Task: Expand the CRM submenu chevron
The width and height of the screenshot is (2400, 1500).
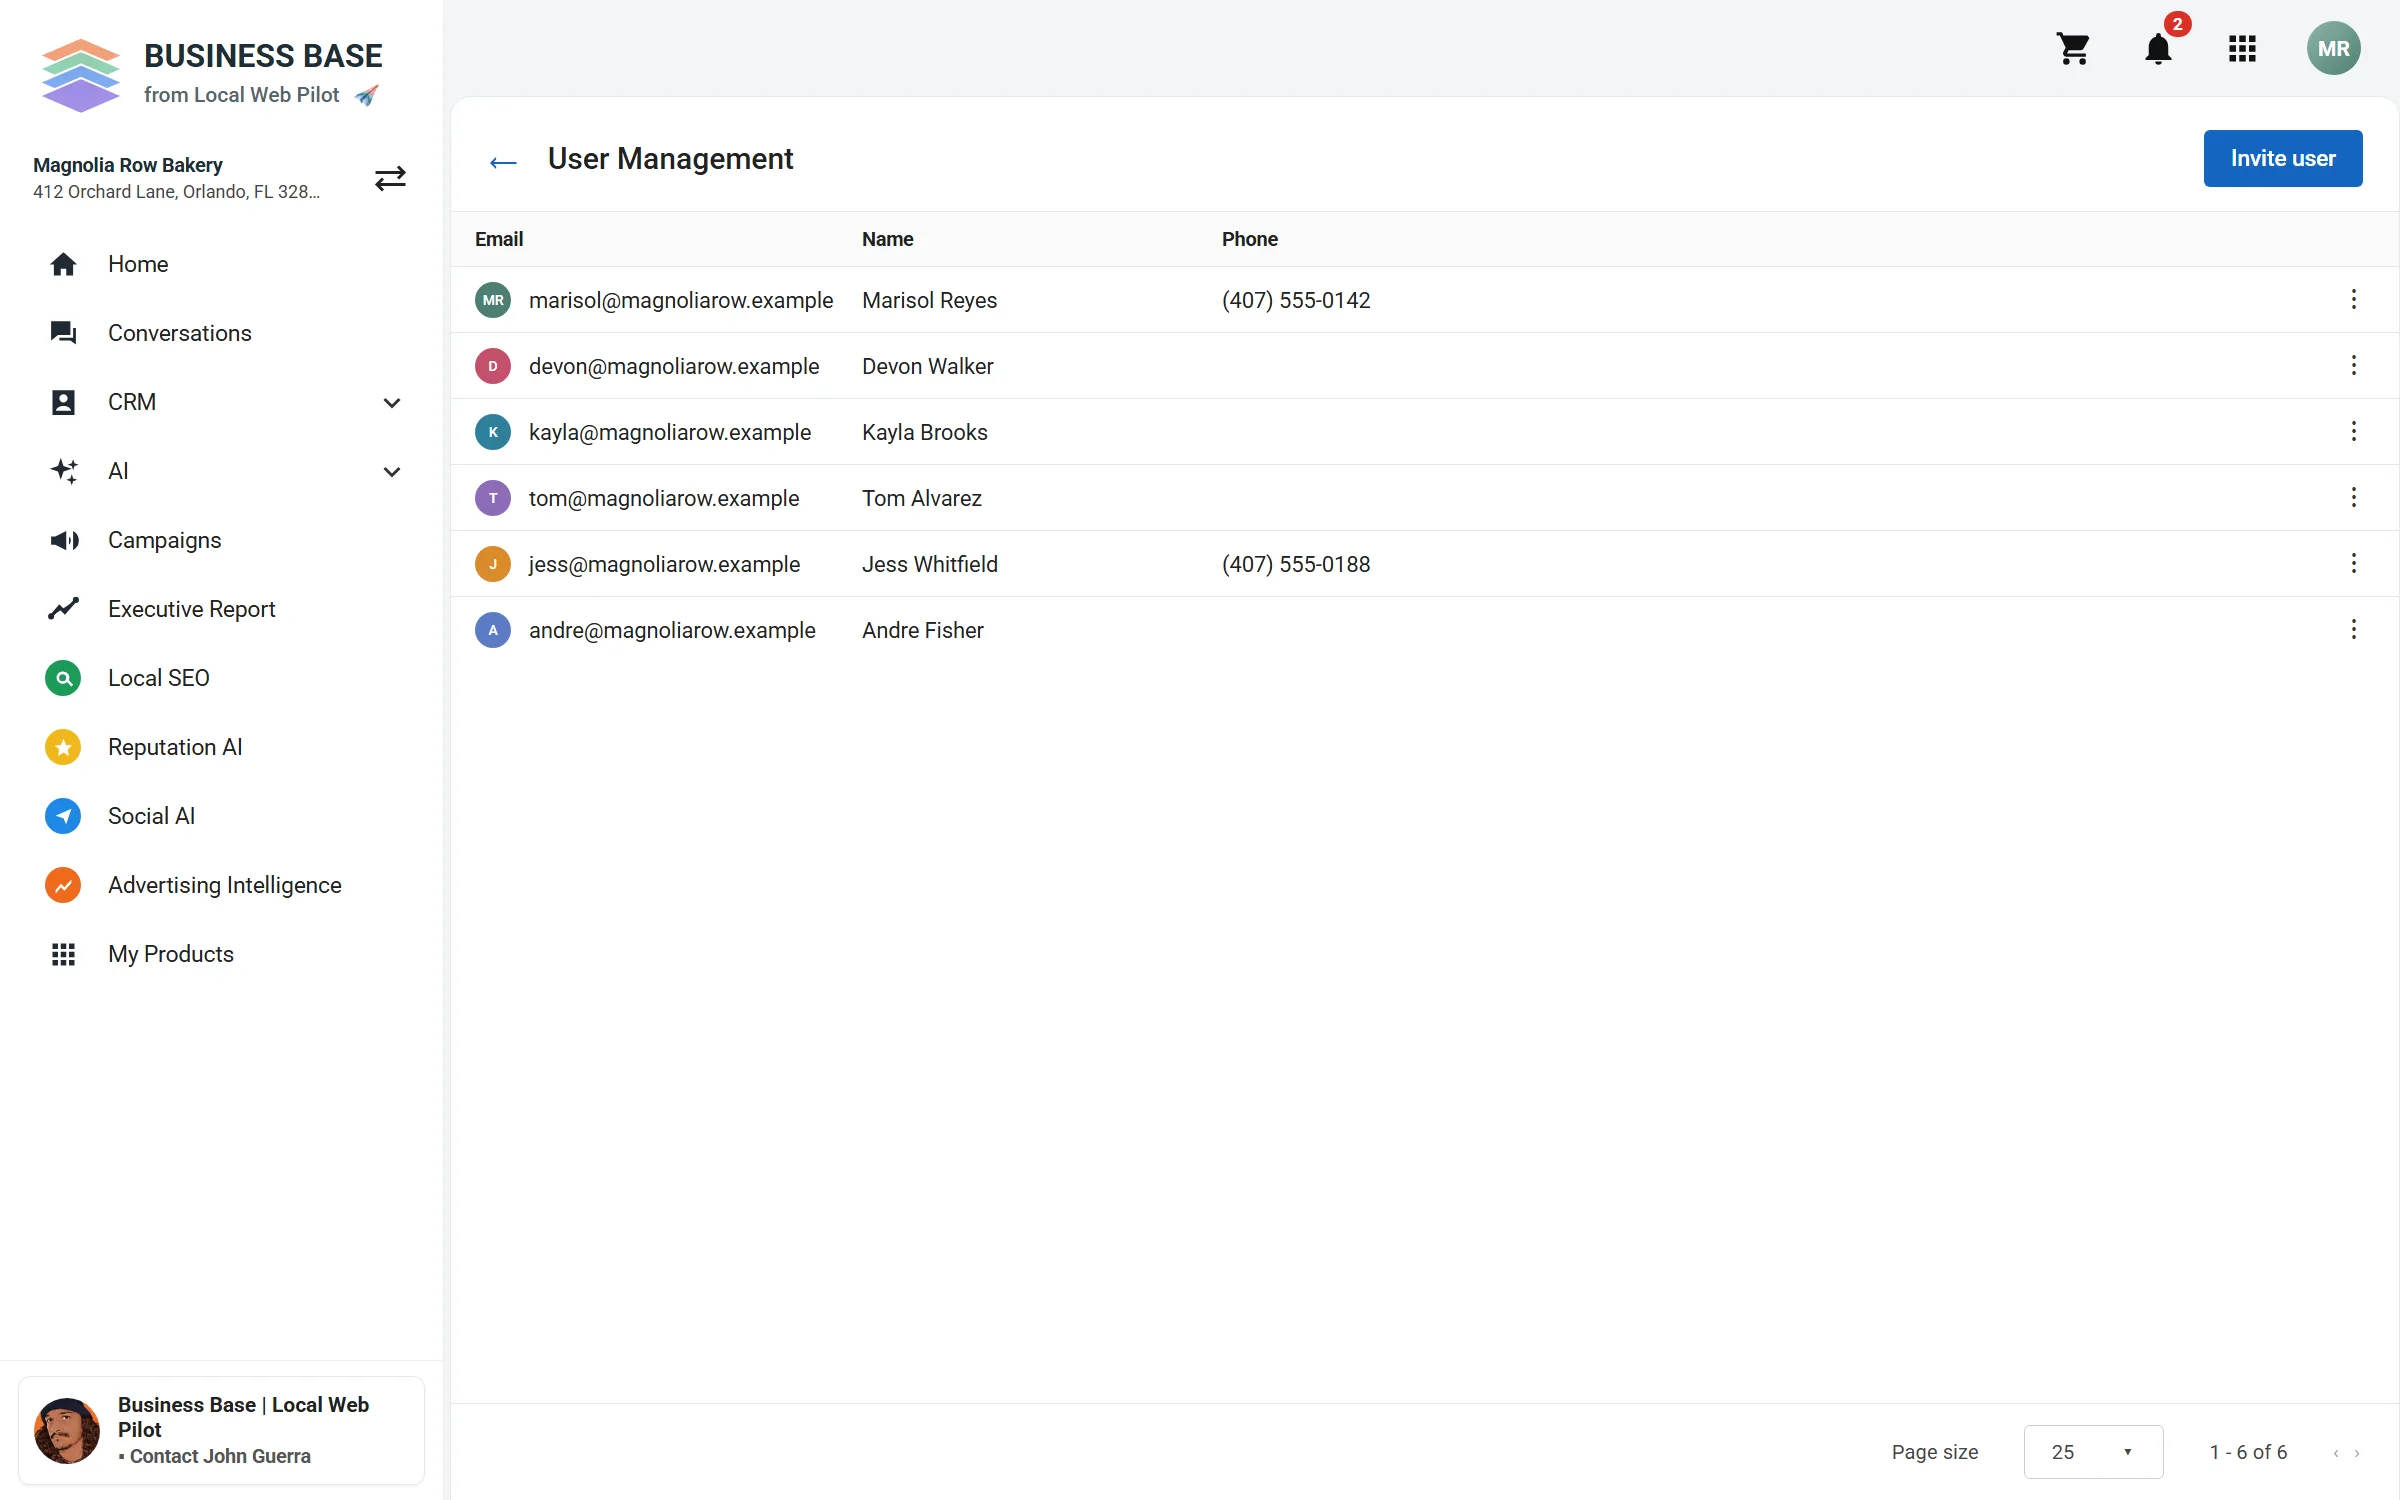Action: [x=392, y=403]
